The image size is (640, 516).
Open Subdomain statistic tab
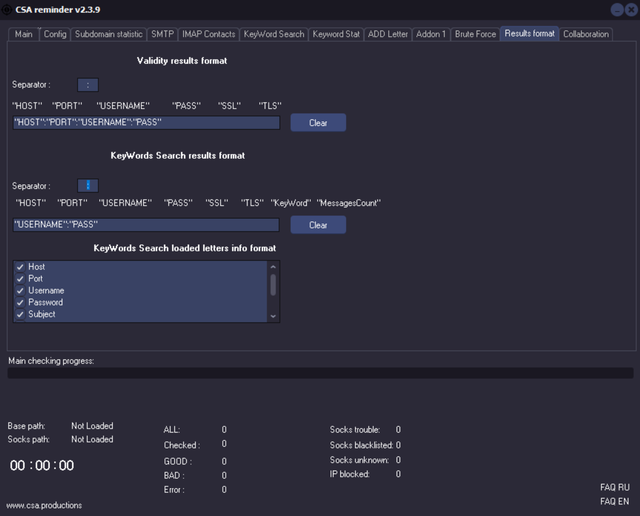109,34
